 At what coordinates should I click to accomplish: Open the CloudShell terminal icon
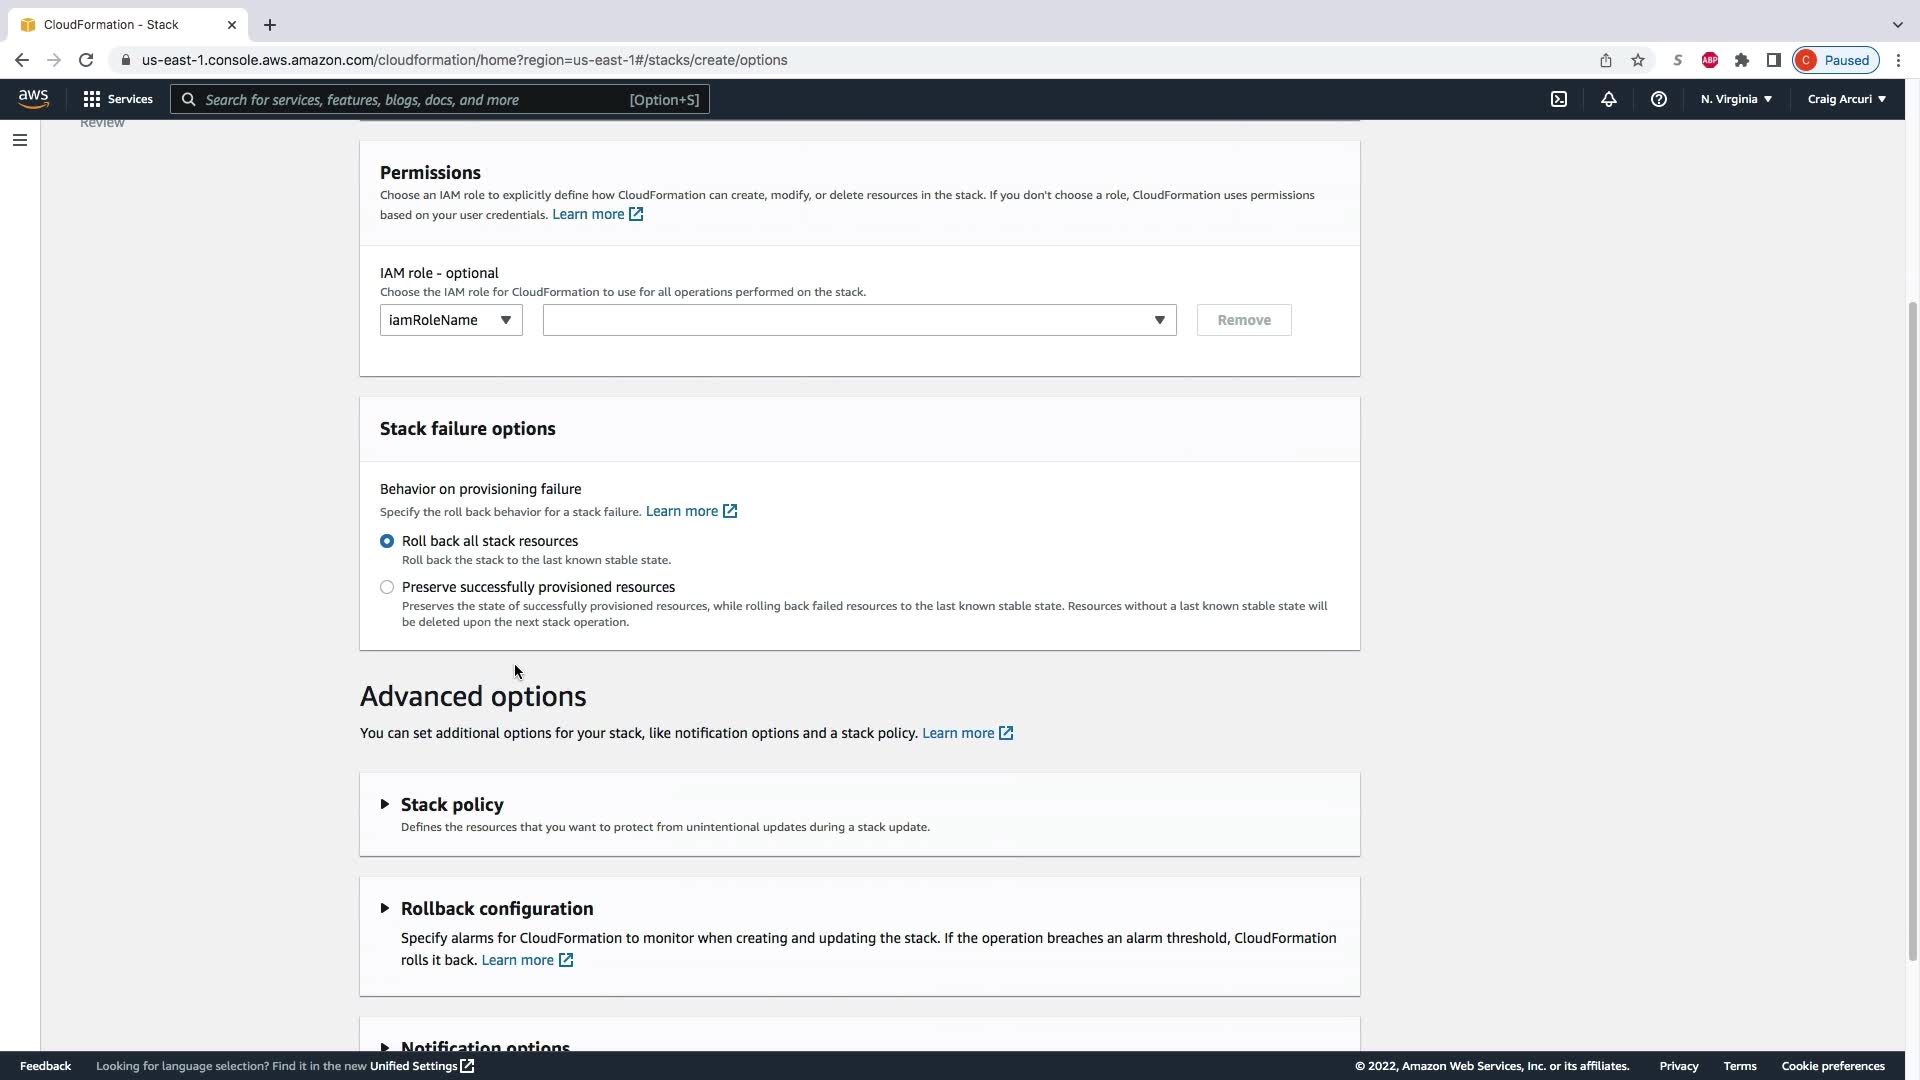coord(1559,99)
